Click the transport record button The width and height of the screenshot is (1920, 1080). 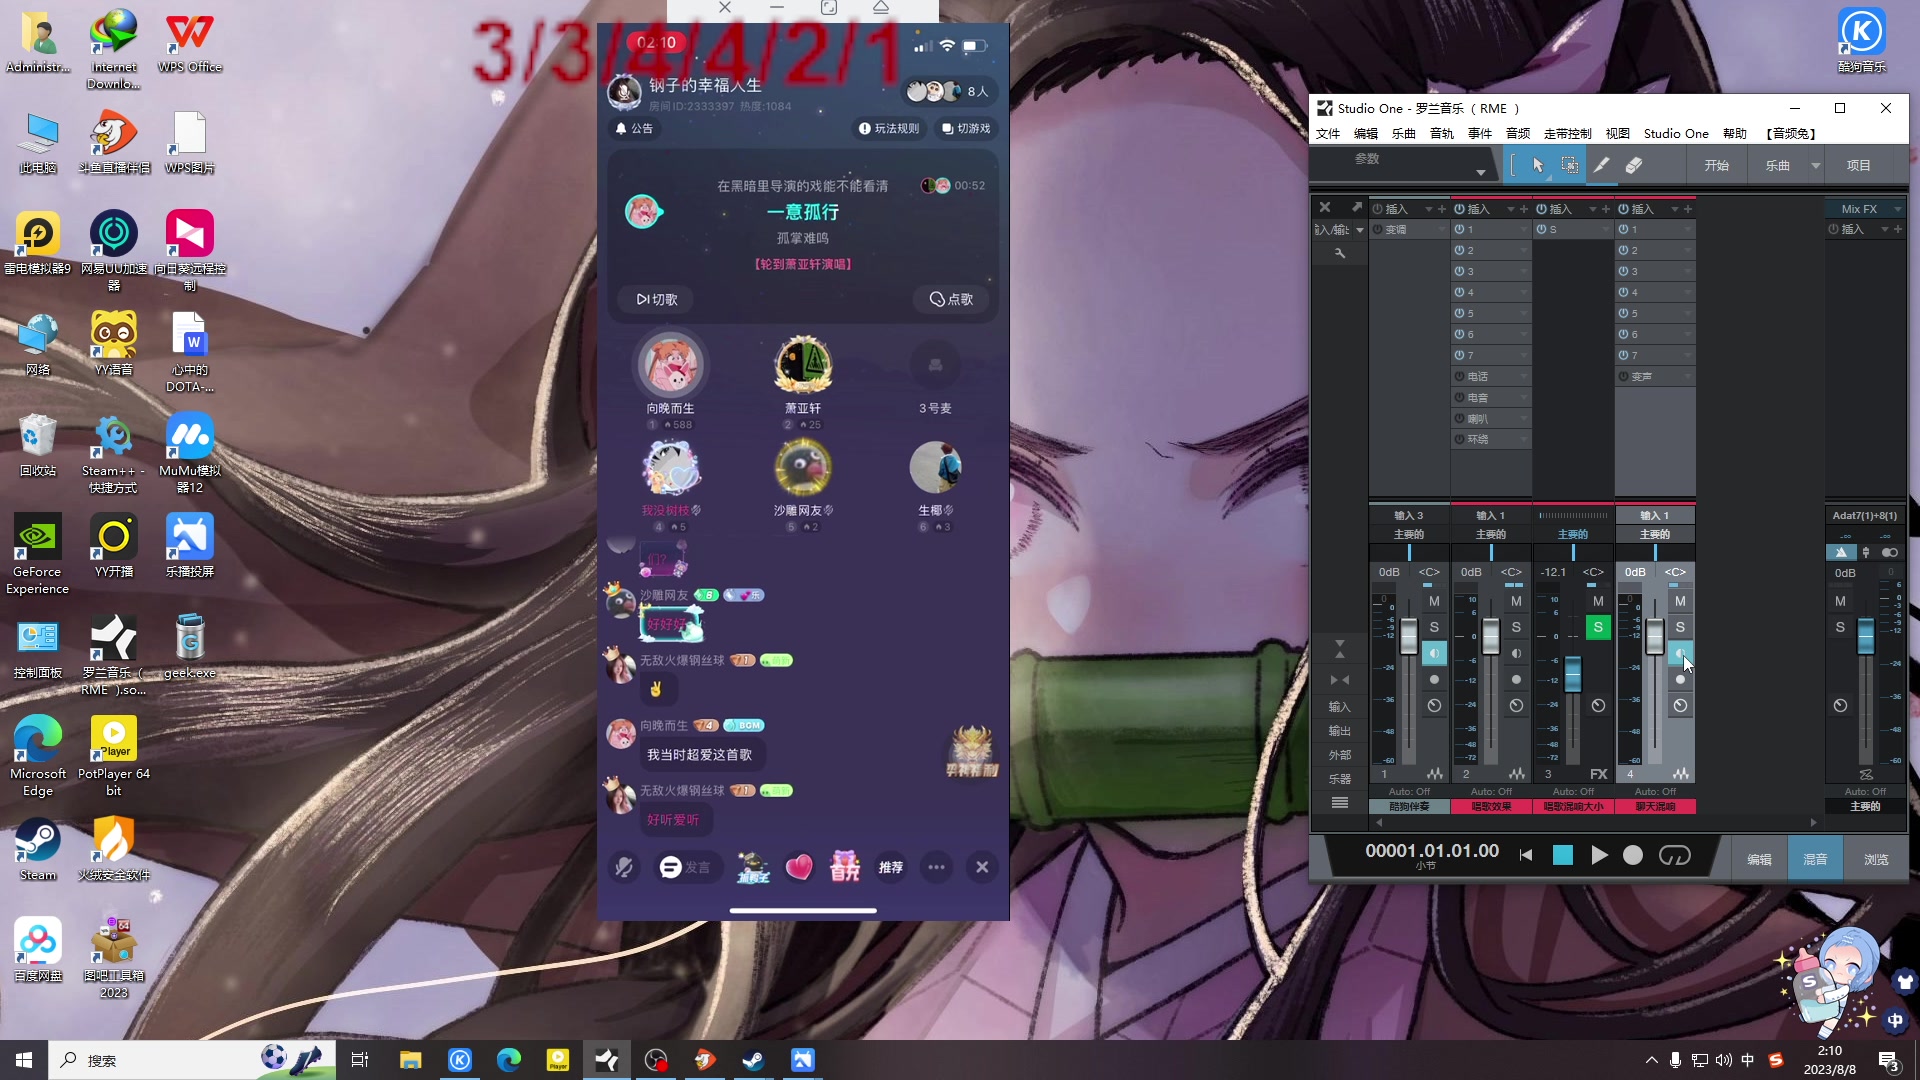pyautogui.click(x=1633, y=855)
